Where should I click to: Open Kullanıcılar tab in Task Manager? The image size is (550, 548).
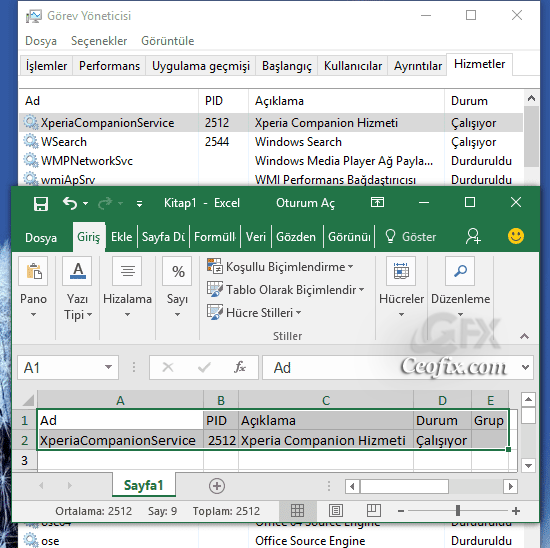(x=353, y=66)
